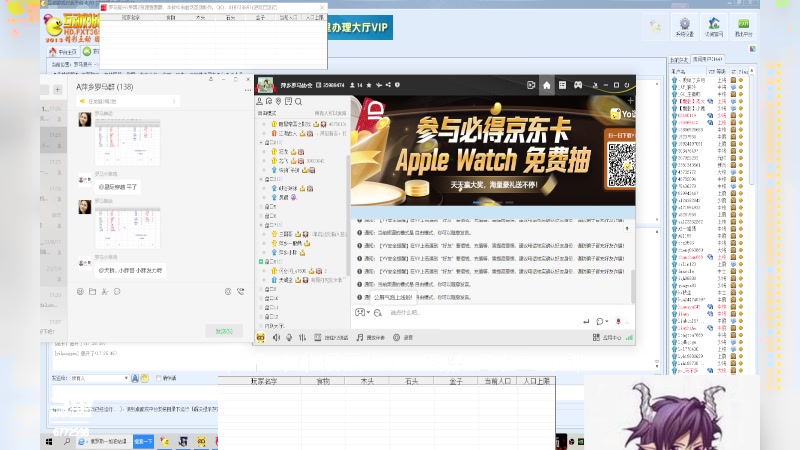The height and width of the screenshot is (450, 800).
Task: Click the plus icon at the banner's top right
Action: coord(631,101)
